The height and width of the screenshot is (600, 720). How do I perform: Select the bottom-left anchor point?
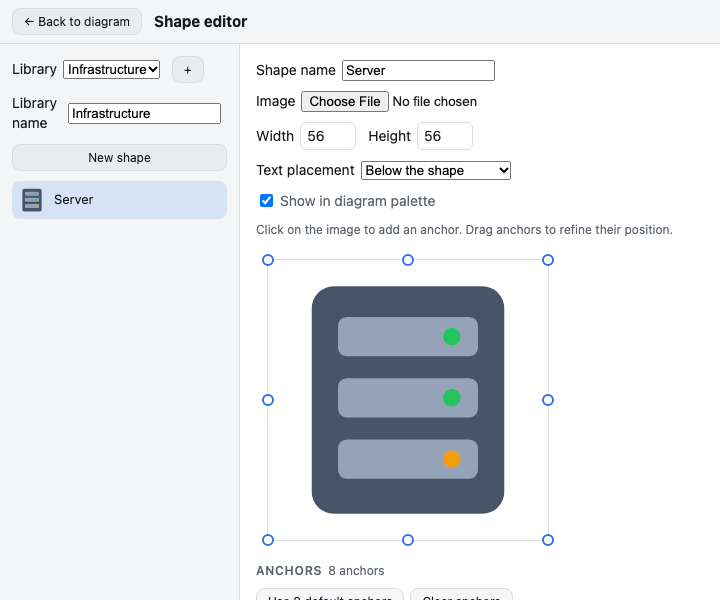coord(268,540)
